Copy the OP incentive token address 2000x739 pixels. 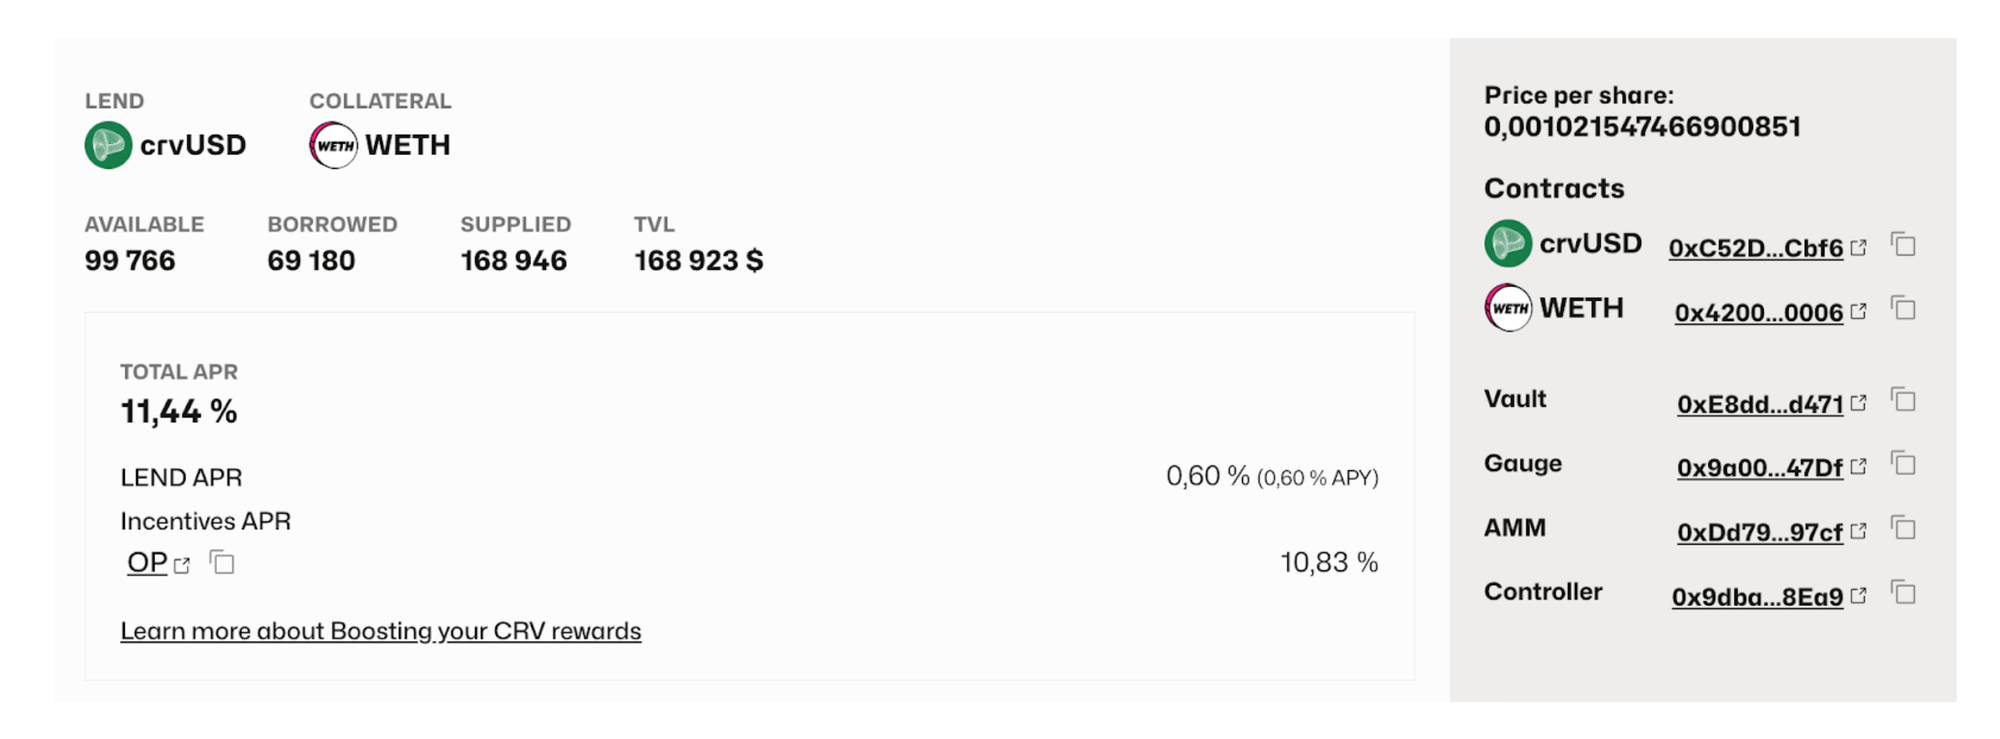[222, 563]
